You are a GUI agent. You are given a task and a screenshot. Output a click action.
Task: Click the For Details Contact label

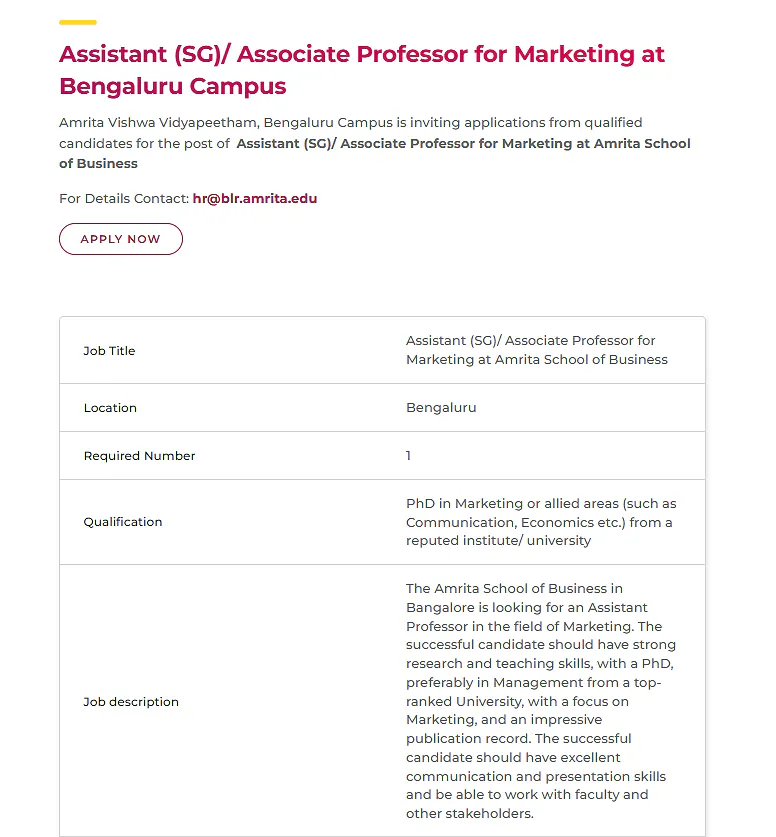click(124, 199)
